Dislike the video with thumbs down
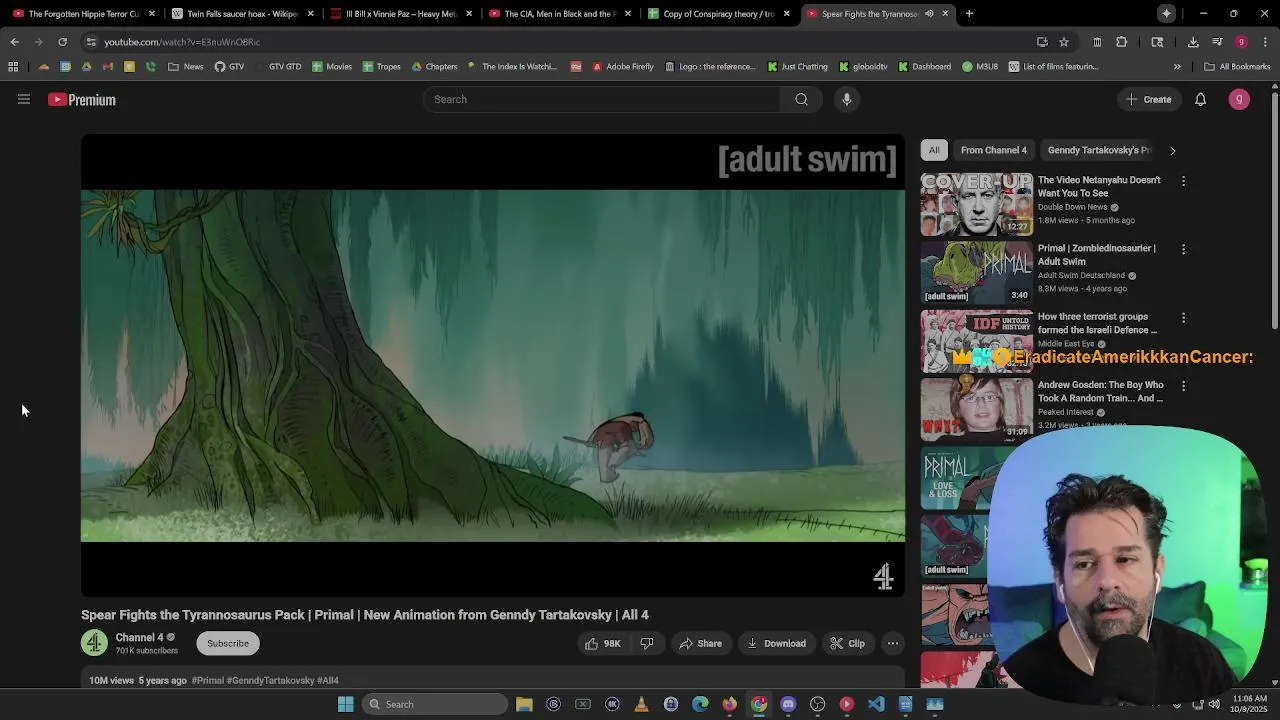Viewport: 1280px width, 720px height. point(646,643)
